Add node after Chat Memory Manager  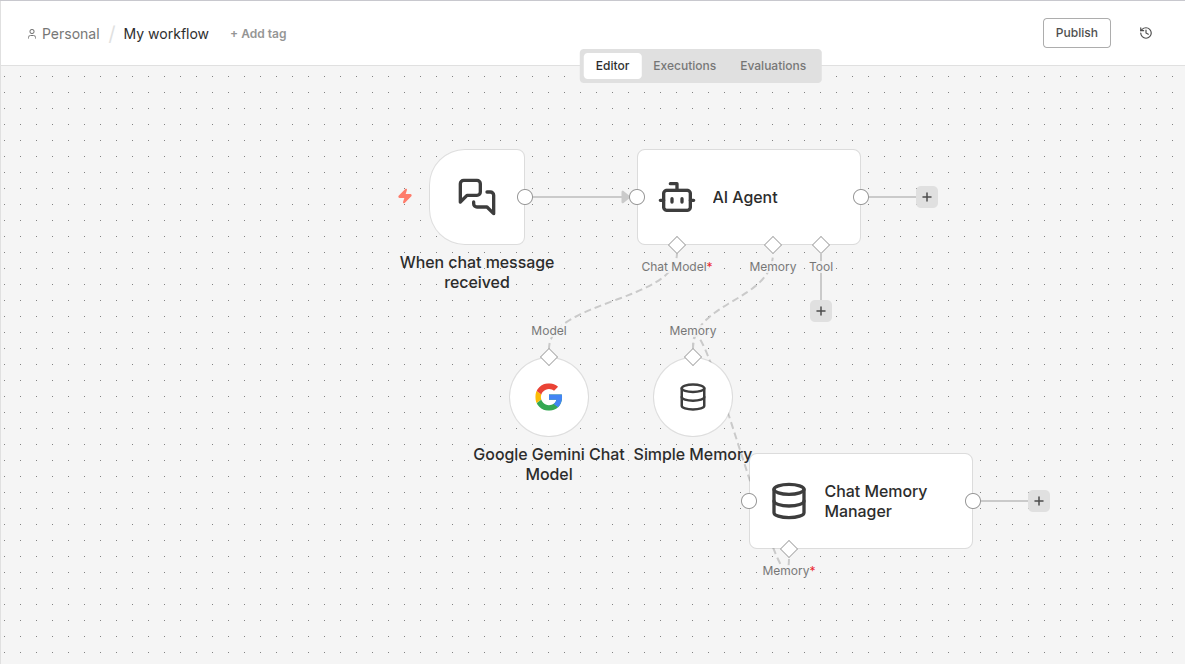tap(1039, 501)
